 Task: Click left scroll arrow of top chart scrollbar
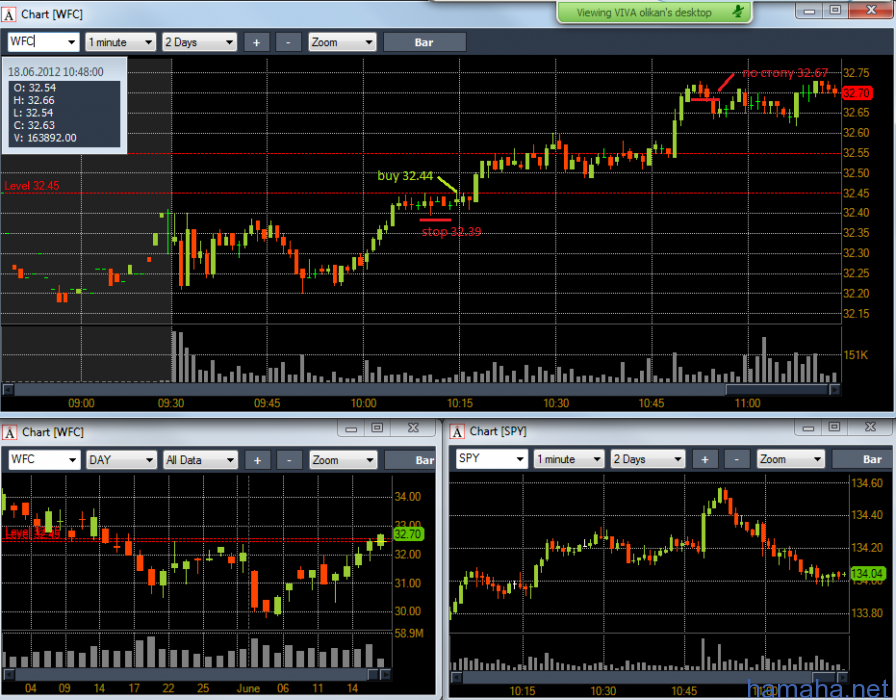(x=8, y=390)
